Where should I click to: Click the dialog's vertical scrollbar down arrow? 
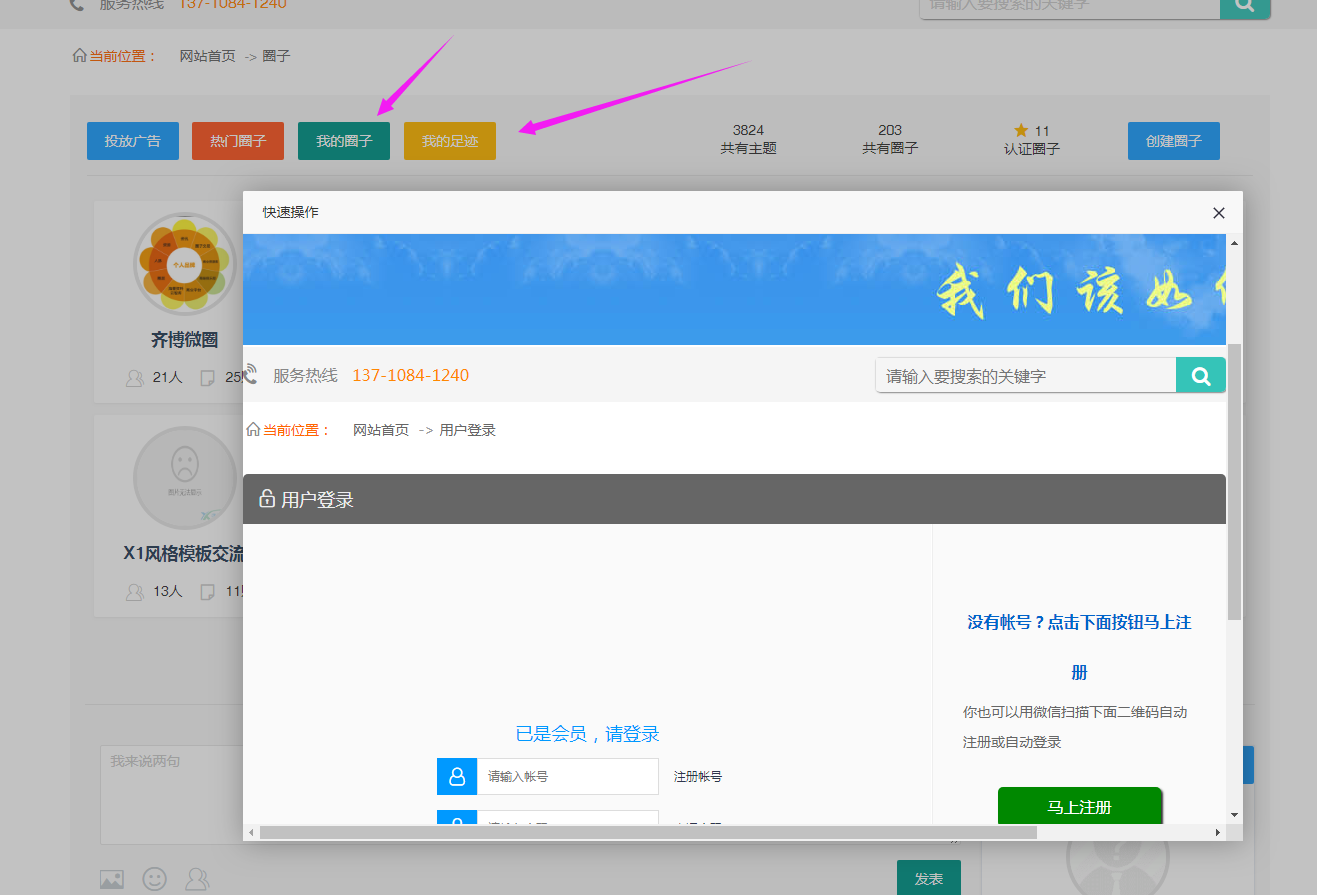[1234, 815]
